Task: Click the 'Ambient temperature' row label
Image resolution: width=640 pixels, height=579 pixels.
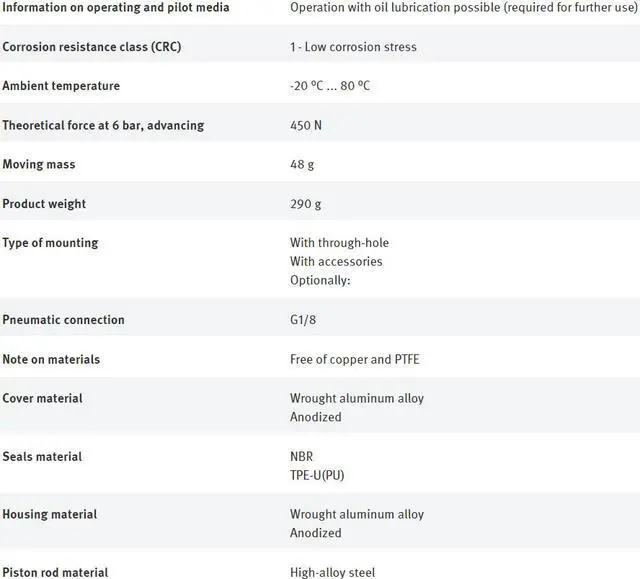Action: (61, 86)
